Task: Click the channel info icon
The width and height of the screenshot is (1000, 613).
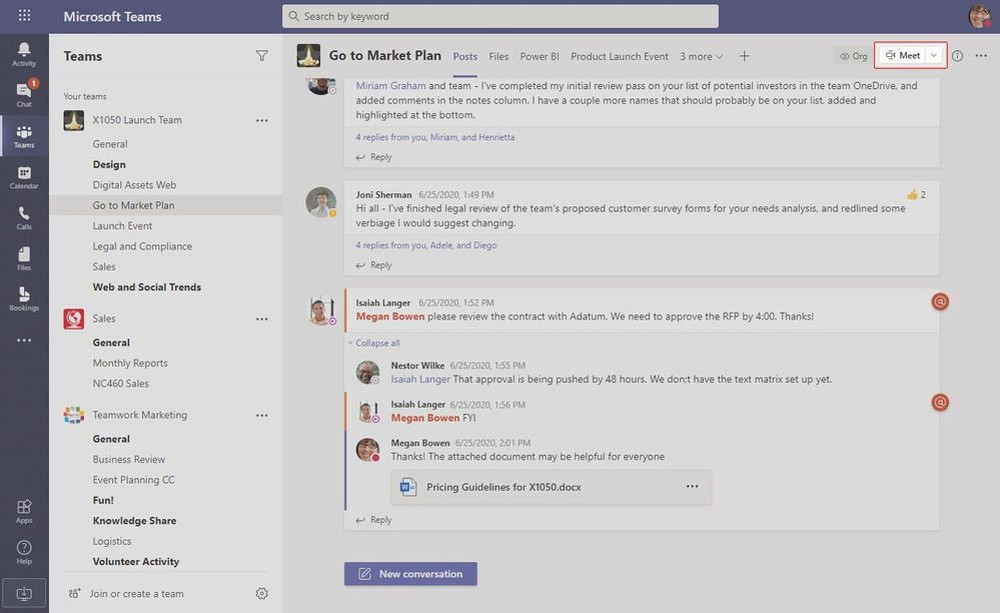Action: (957, 56)
